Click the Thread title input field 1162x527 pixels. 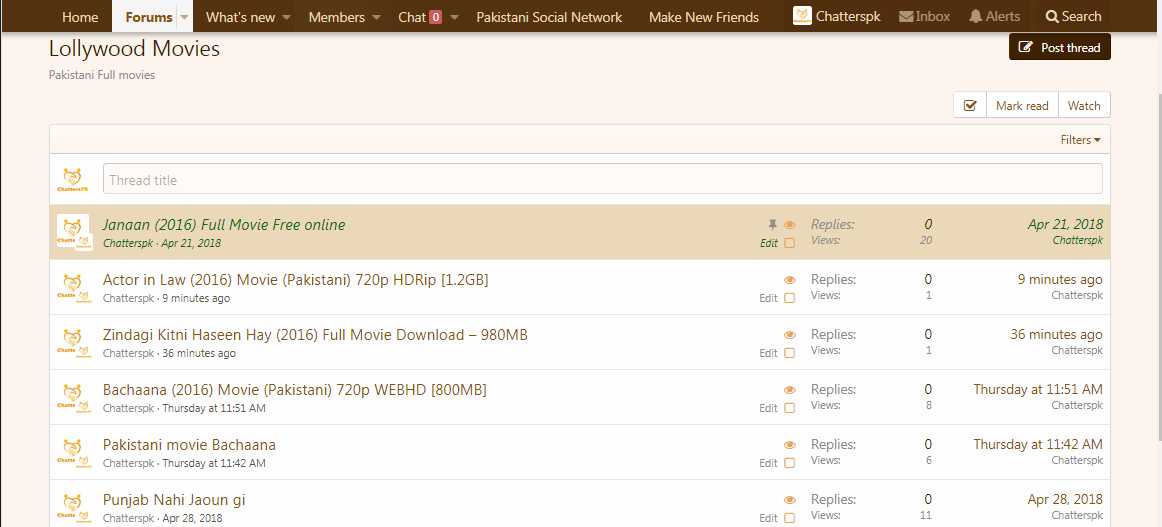pyautogui.click(x=602, y=180)
